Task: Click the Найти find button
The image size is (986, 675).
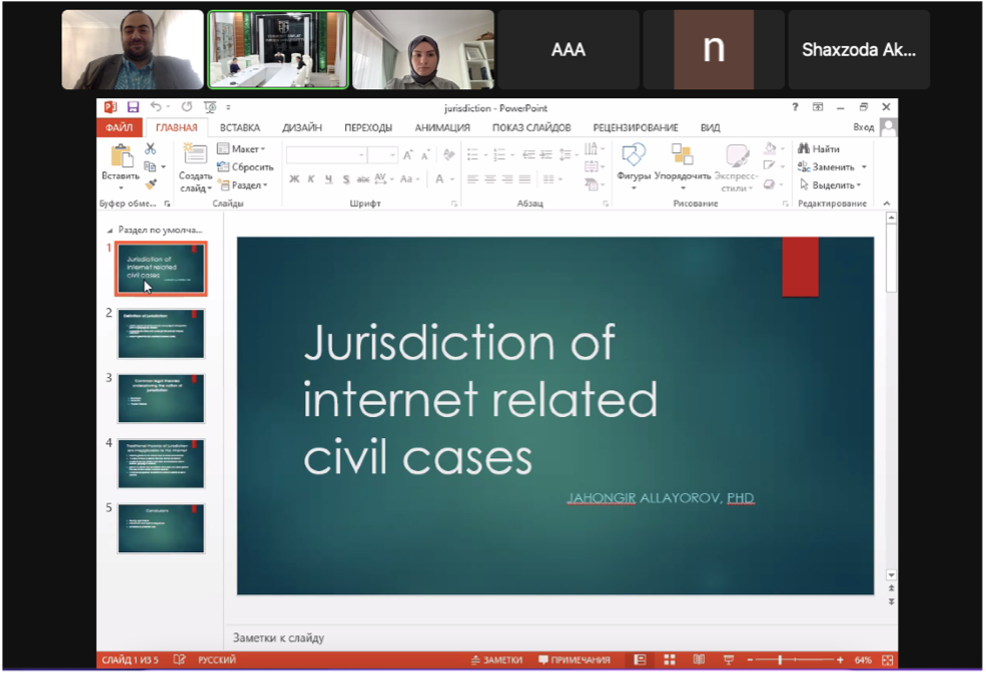Action: pyautogui.click(x=820, y=149)
